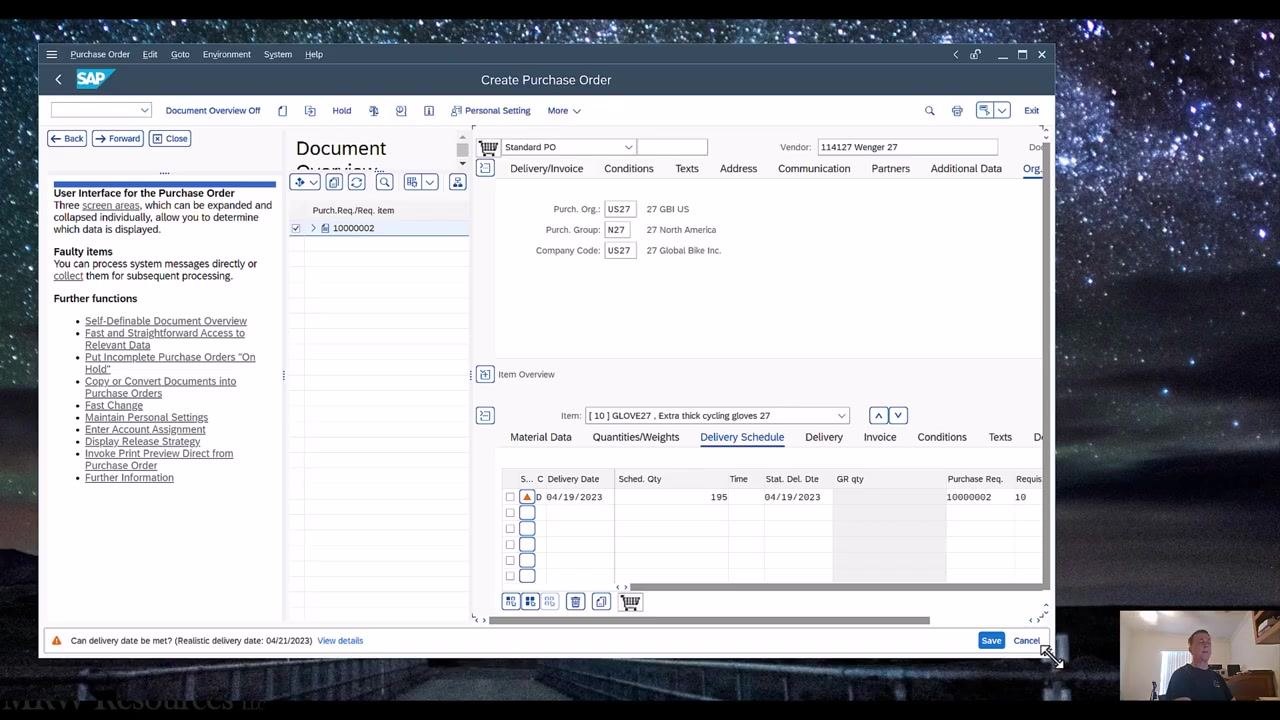
Task: Click the search magnifier in the toolbar
Action: [929, 111]
